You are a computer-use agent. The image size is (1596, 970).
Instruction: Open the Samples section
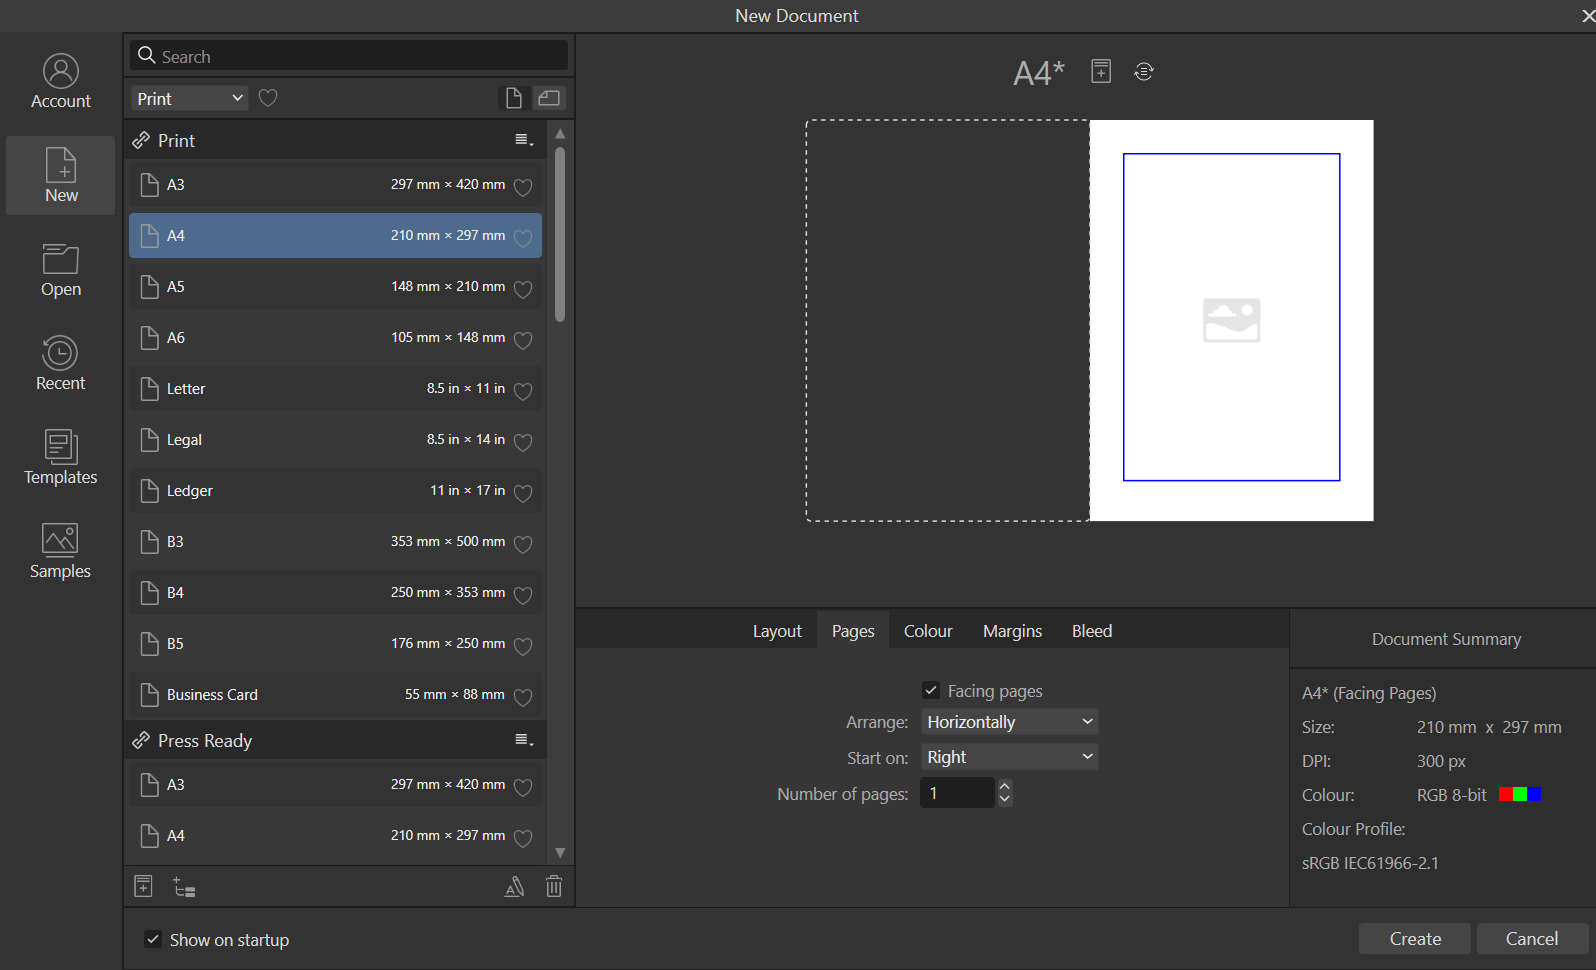(60, 551)
